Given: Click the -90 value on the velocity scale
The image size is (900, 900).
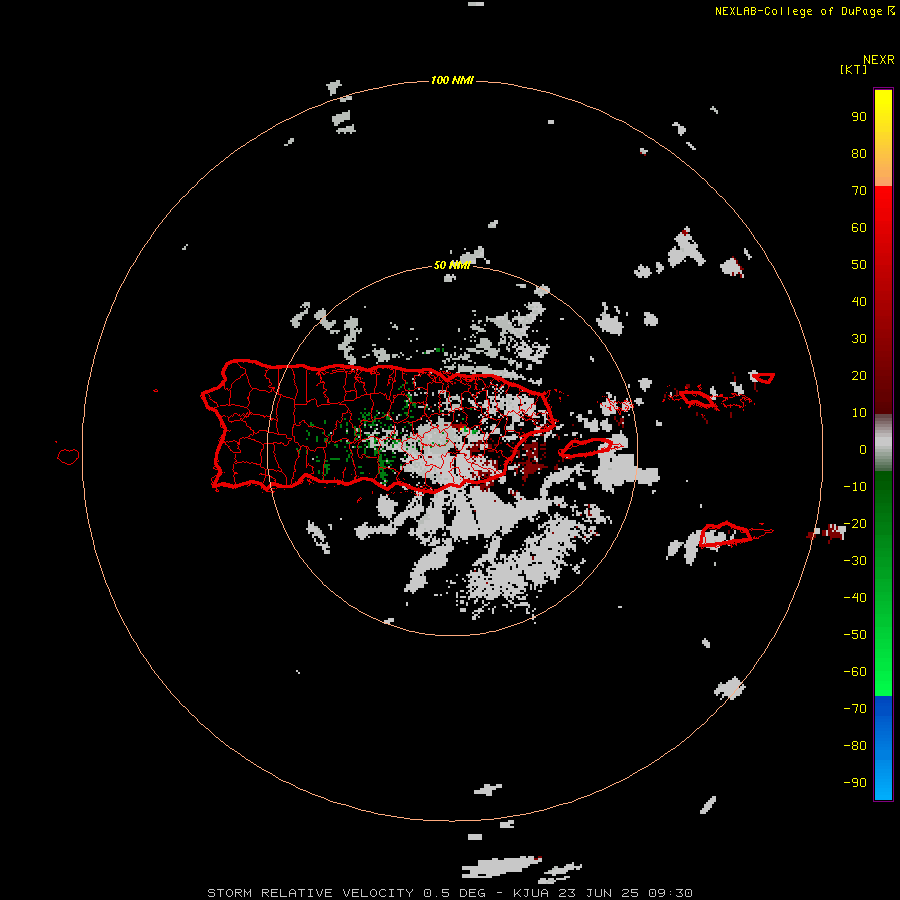Looking at the screenshot, I should 855,783.
